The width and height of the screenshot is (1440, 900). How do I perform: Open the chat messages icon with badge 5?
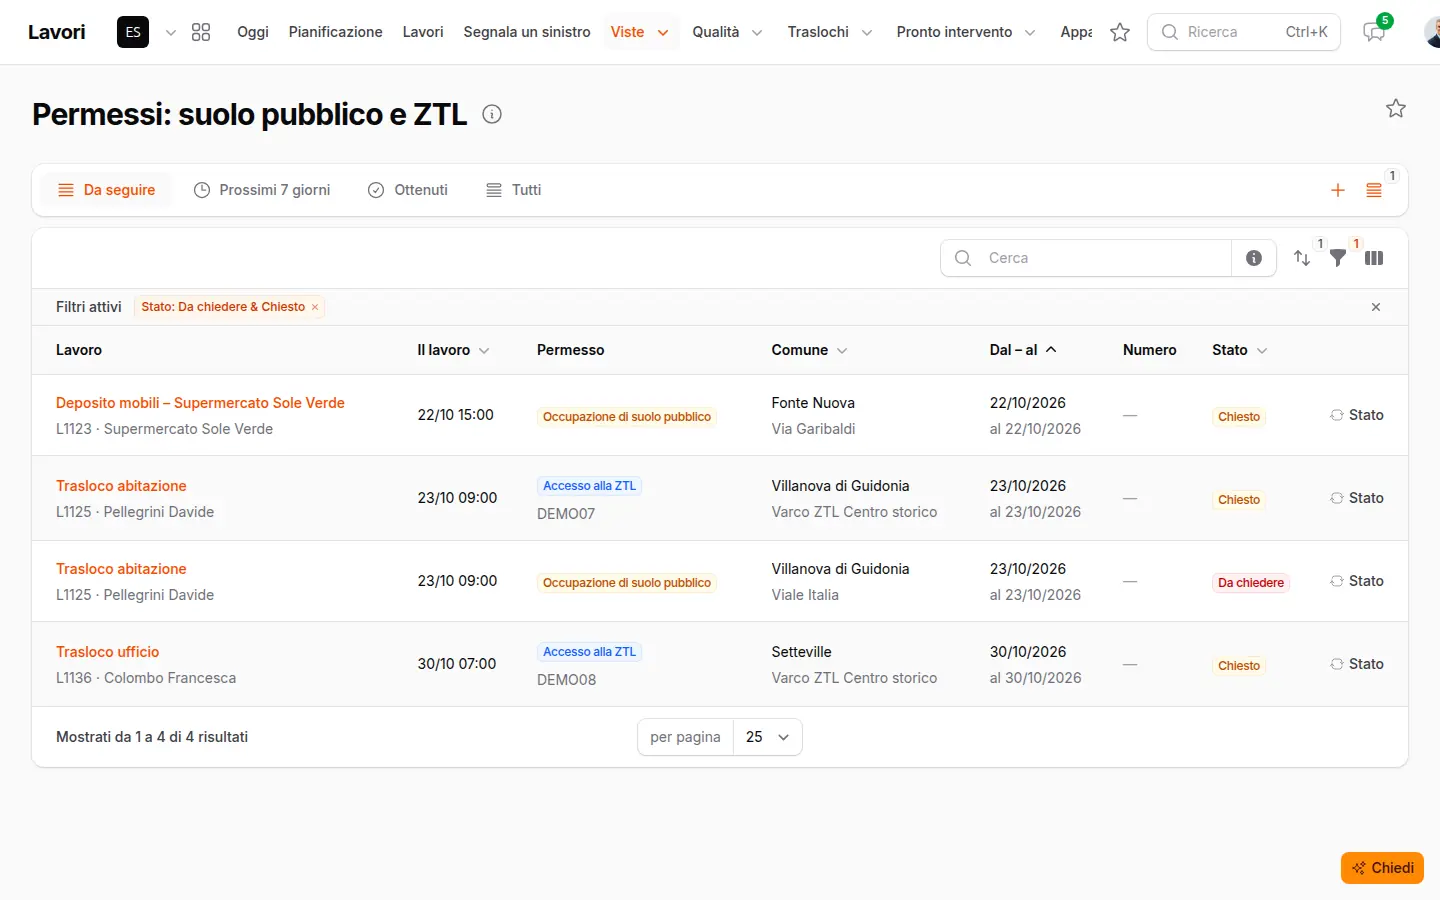[1374, 32]
